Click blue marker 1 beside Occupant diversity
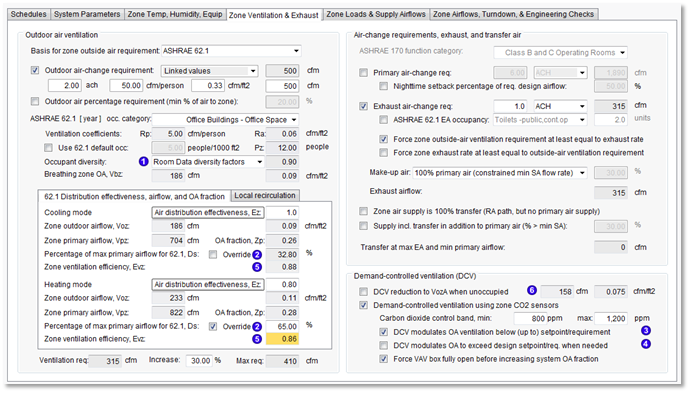Image resolution: width=690 pixels, height=393 pixels. pyautogui.click(x=143, y=162)
